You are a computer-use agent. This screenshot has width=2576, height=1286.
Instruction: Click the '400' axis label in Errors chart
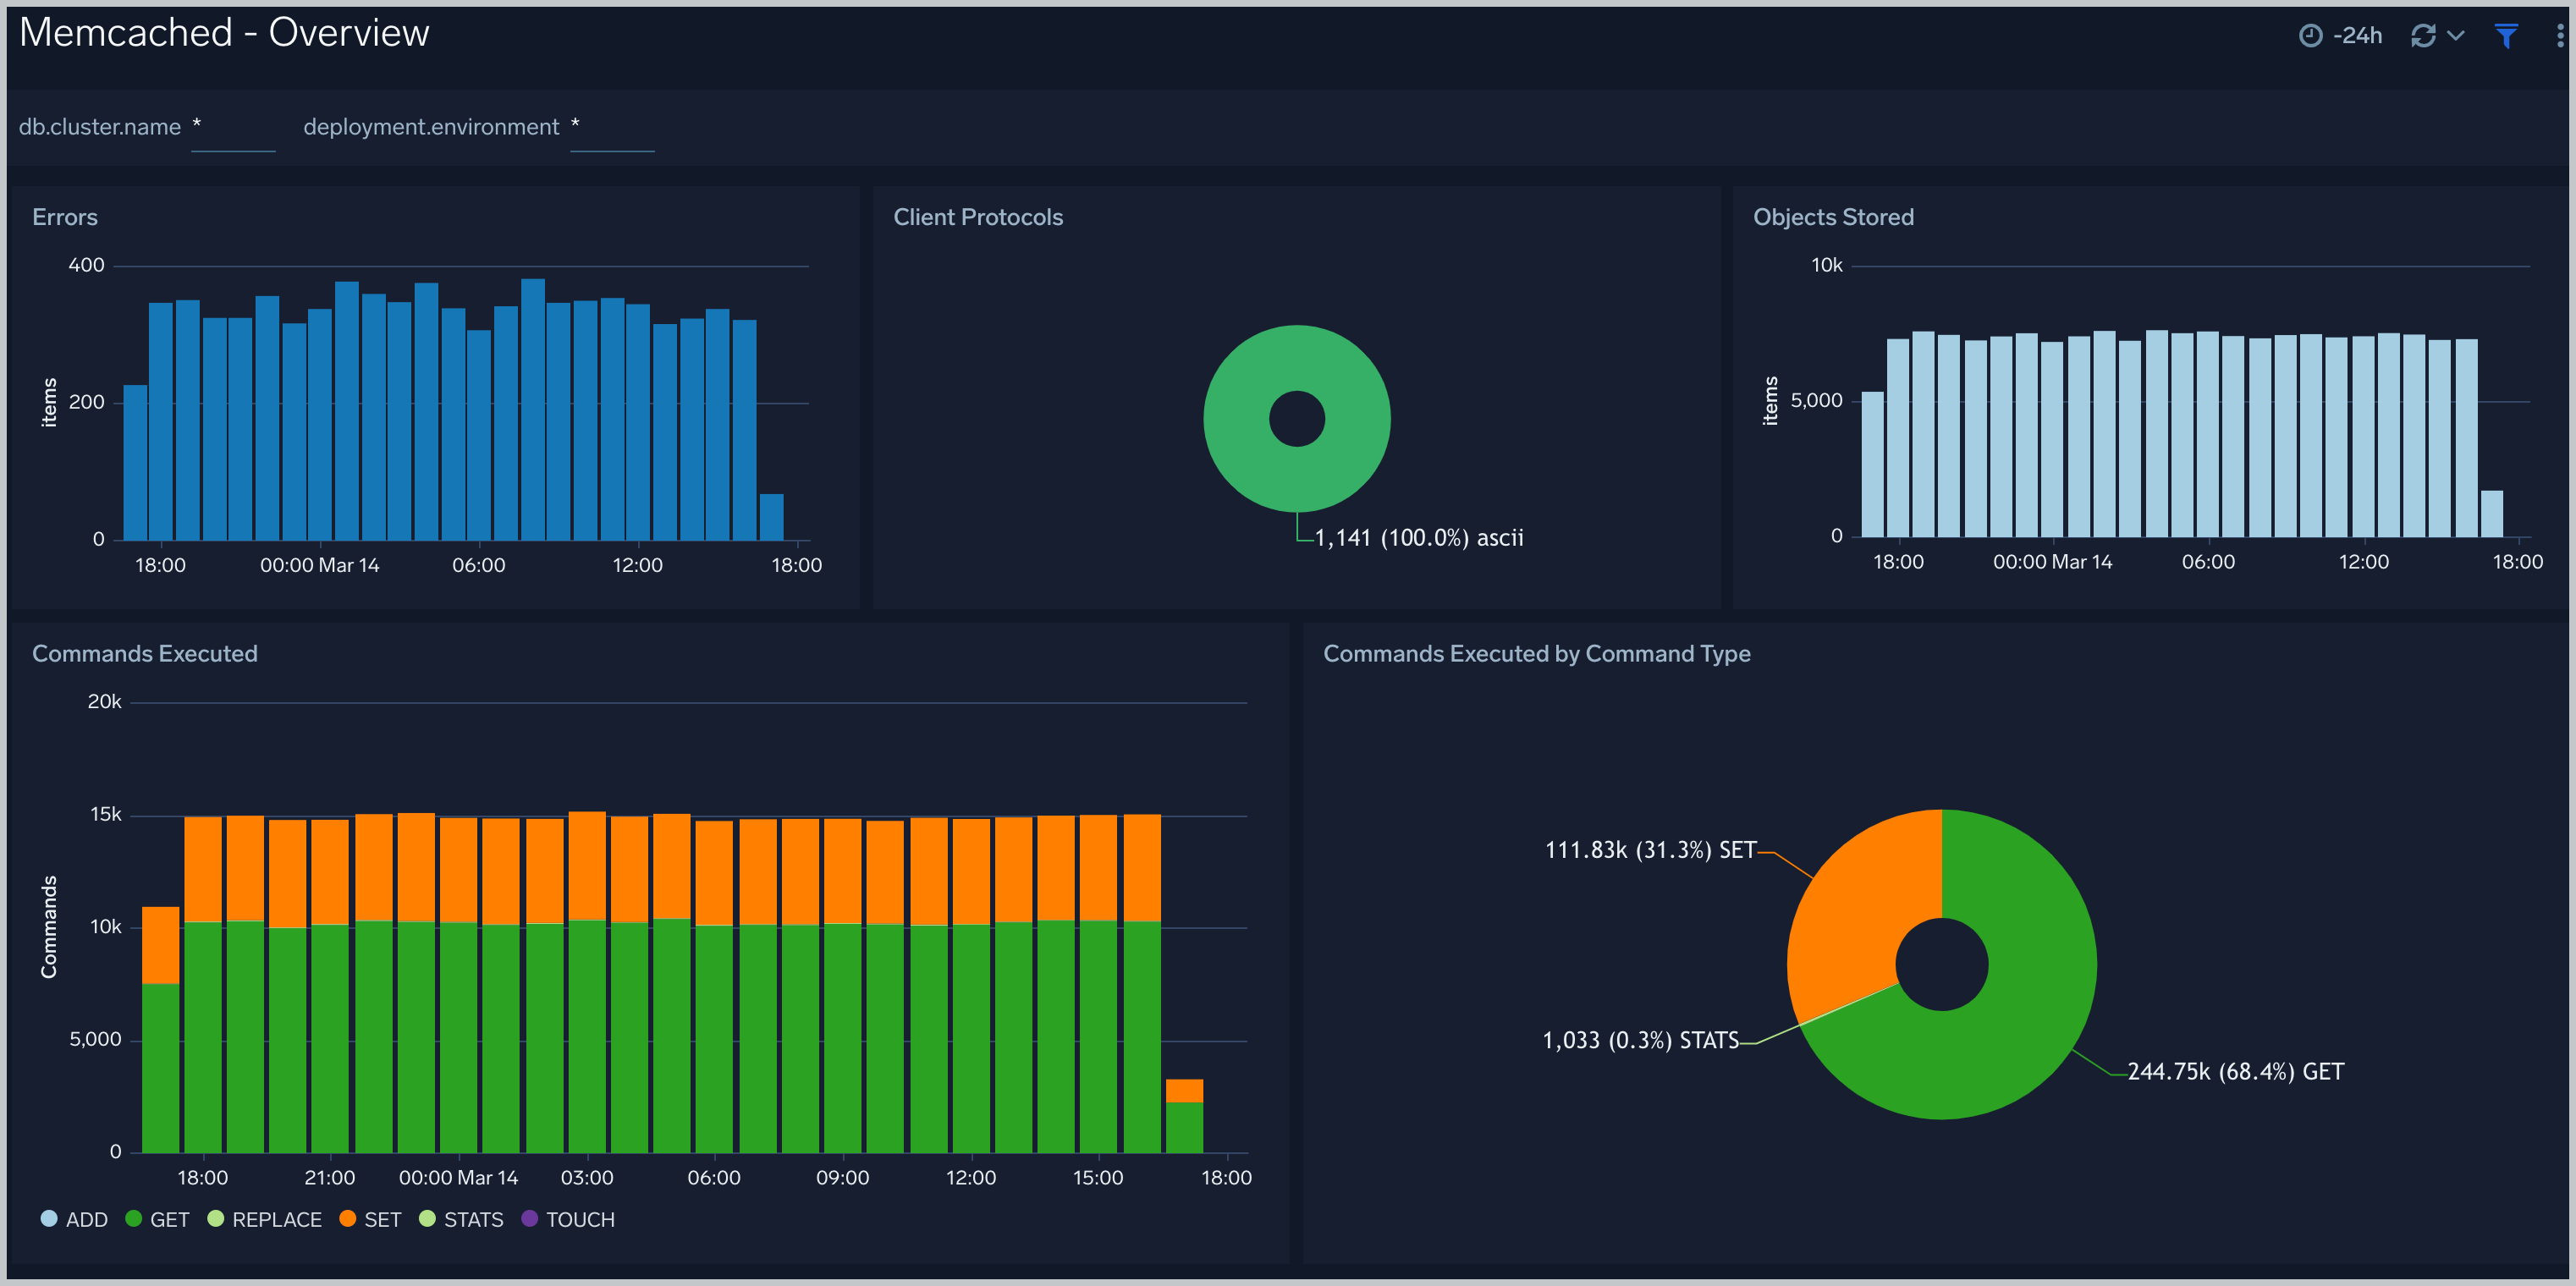pyautogui.click(x=86, y=265)
